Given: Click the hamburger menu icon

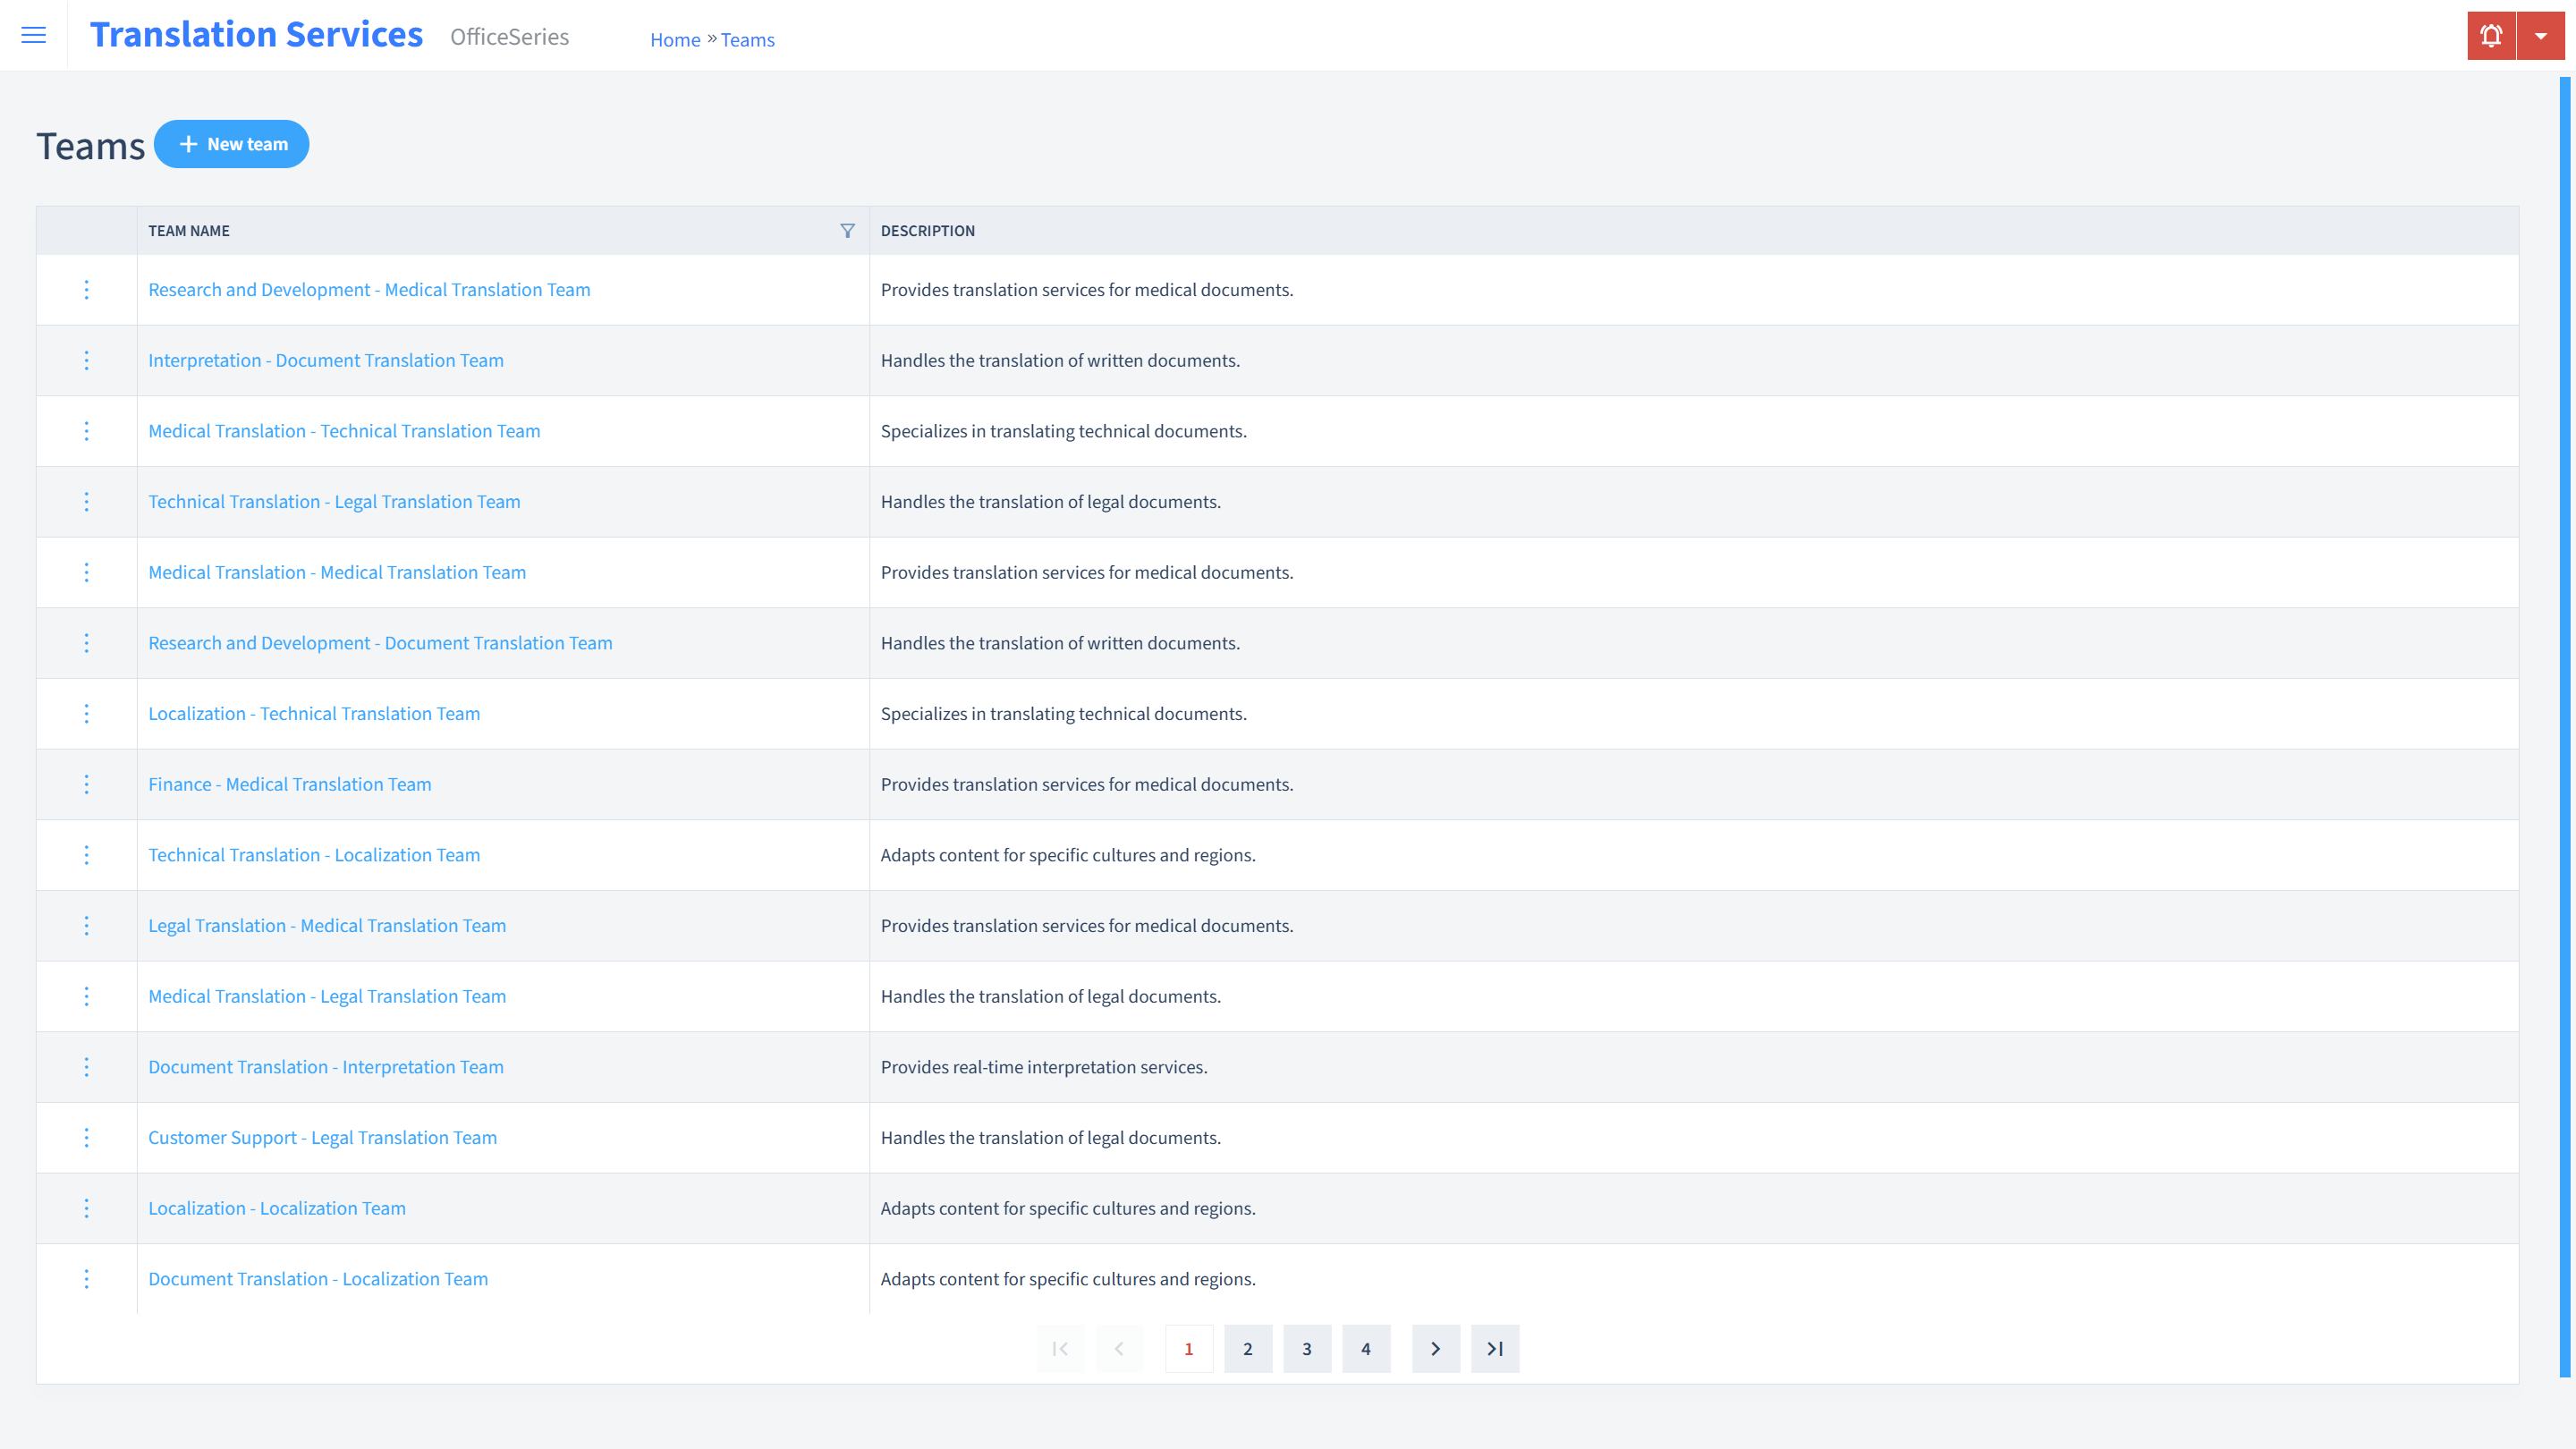Looking at the screenshot, I should point(34,36).
